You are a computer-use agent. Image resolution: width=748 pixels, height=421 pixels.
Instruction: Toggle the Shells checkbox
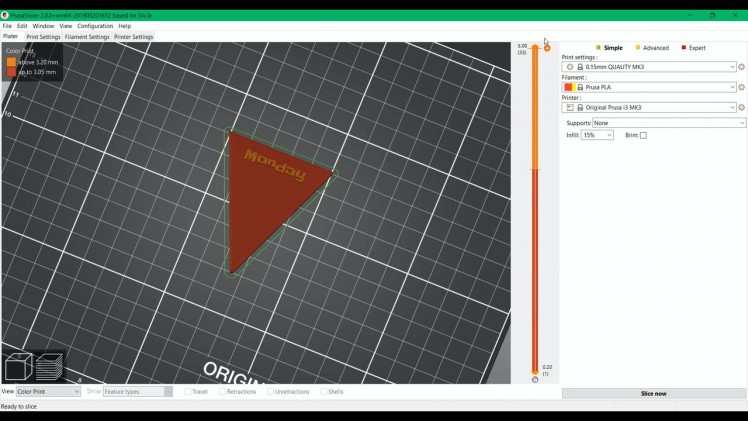[323, 391]
